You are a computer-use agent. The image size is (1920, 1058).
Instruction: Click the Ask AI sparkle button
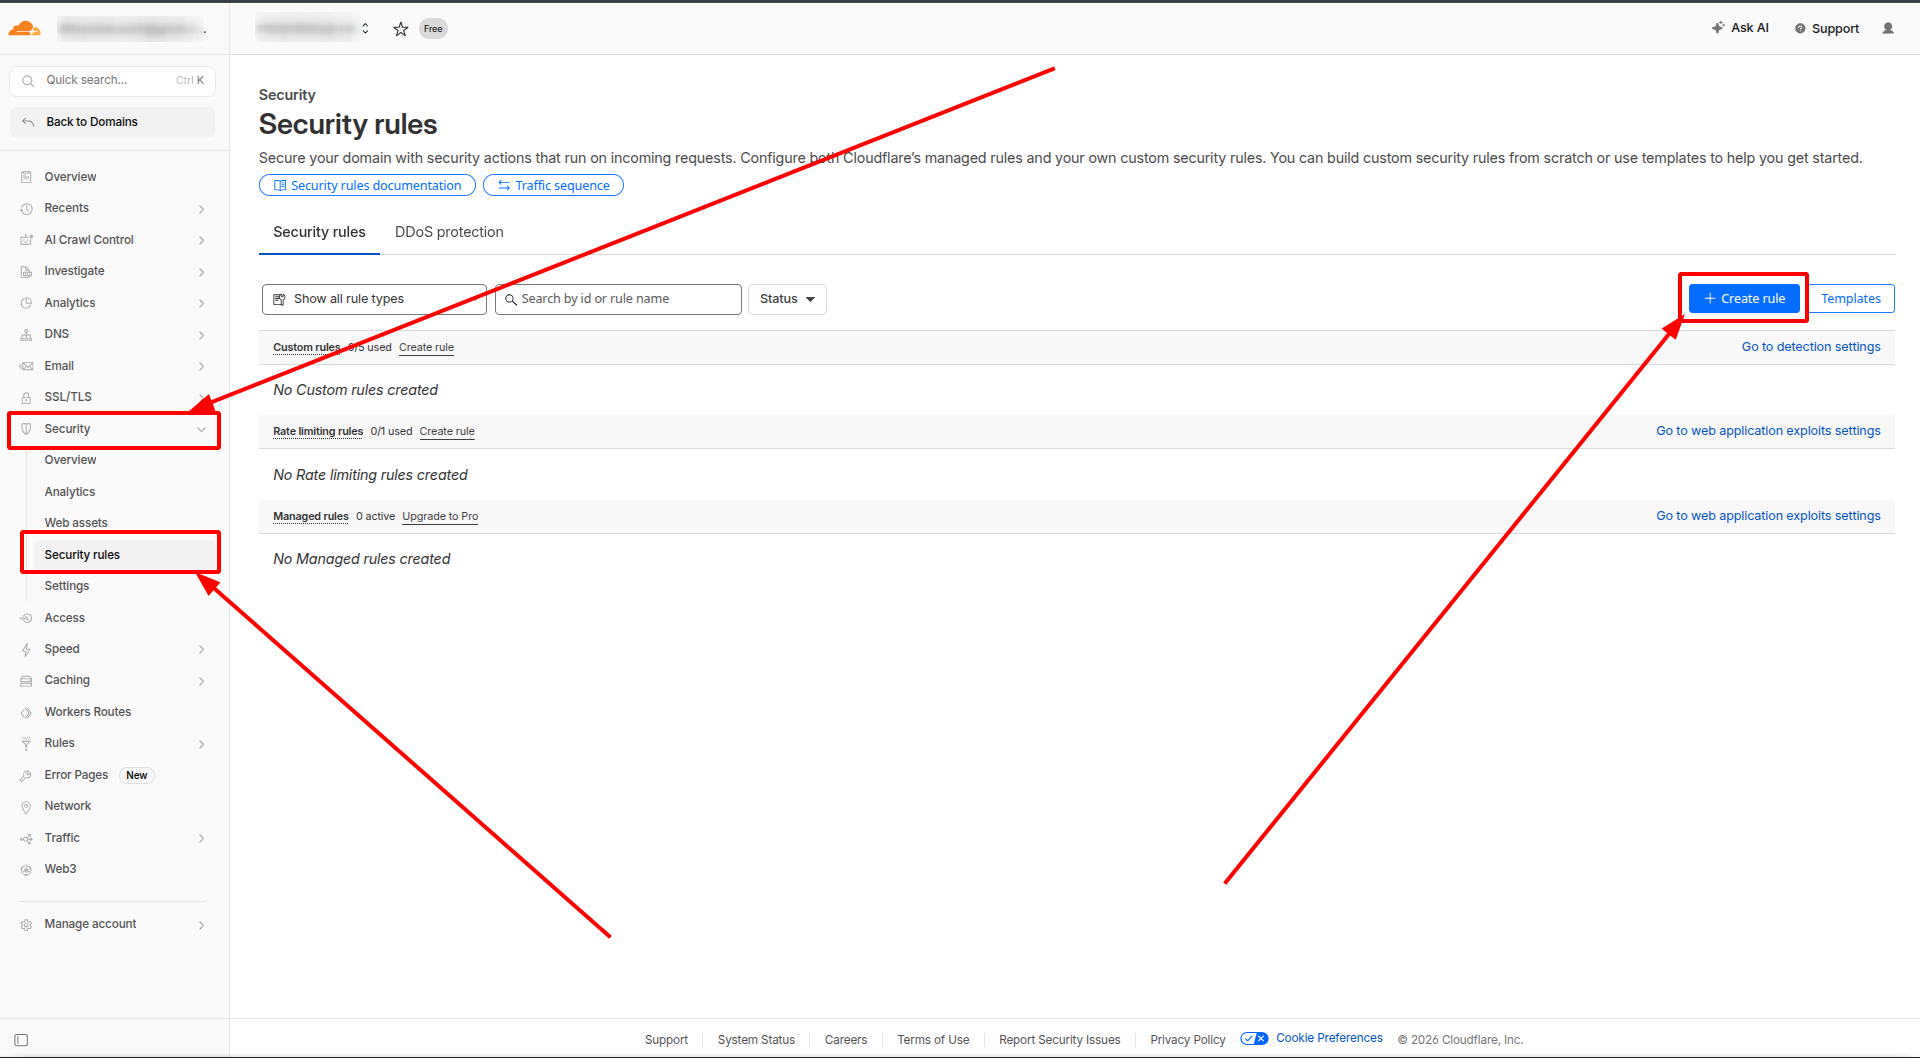(x=1740, y=28)
